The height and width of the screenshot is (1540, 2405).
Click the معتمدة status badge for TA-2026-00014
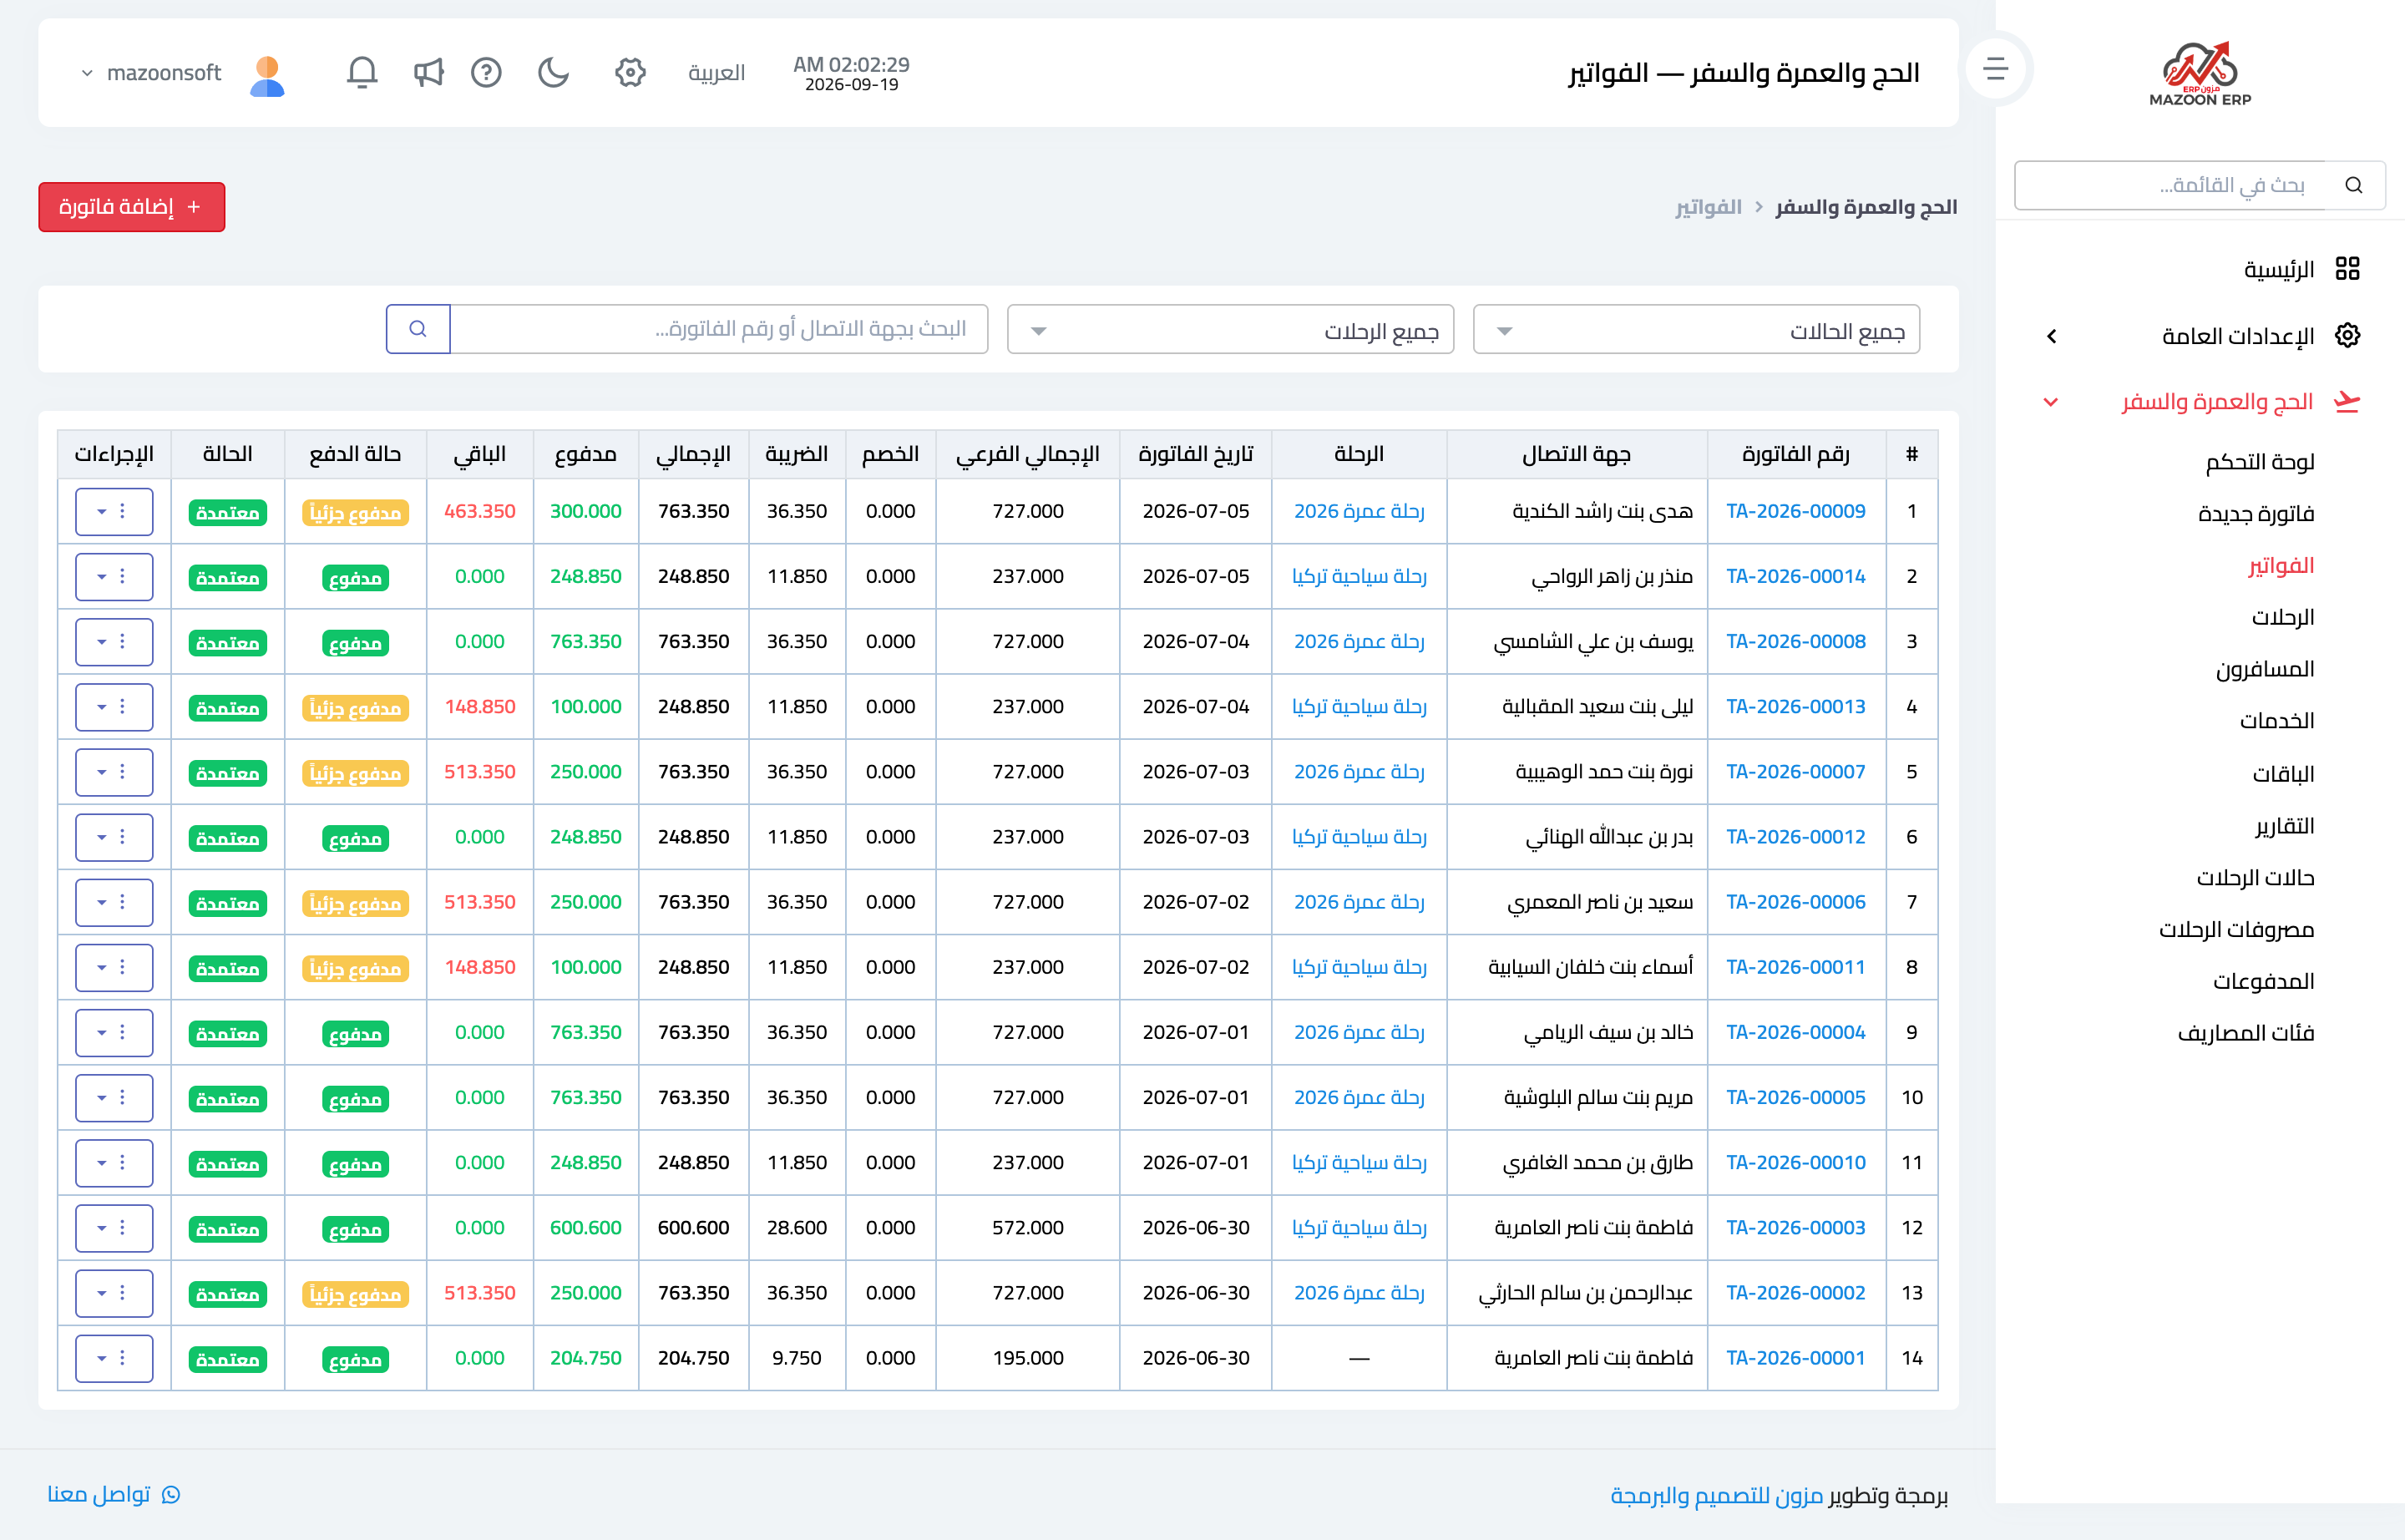227,577
